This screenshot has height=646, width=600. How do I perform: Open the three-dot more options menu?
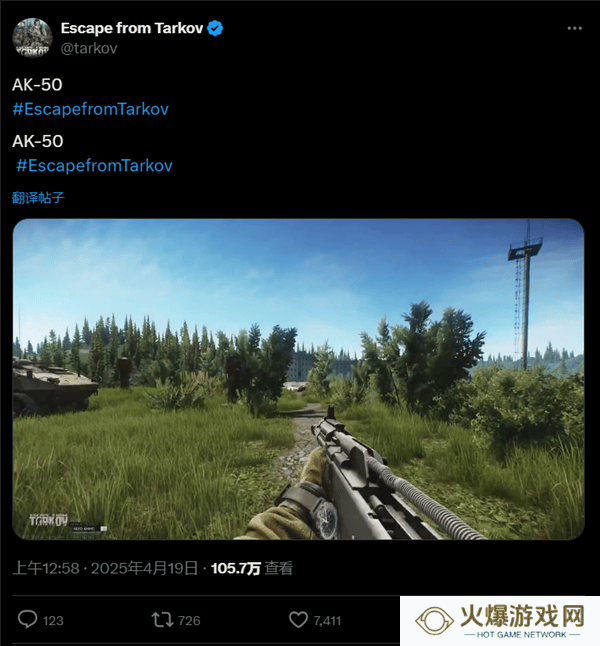(x=574, y=28)
